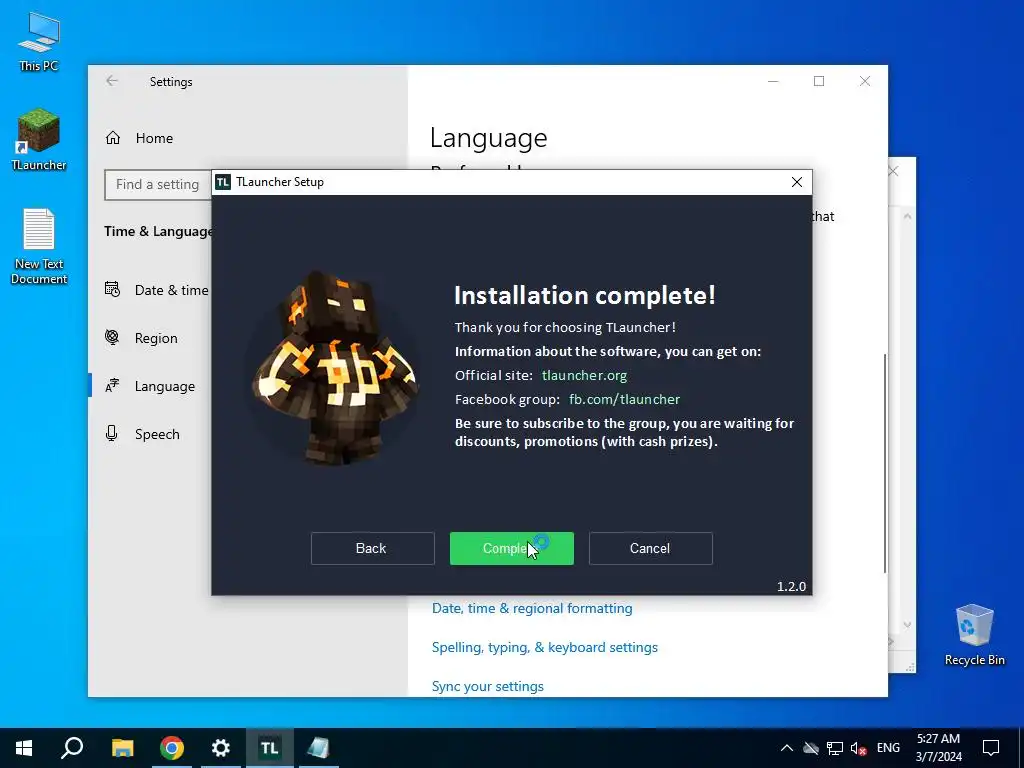Open network status tray icon

835,748
